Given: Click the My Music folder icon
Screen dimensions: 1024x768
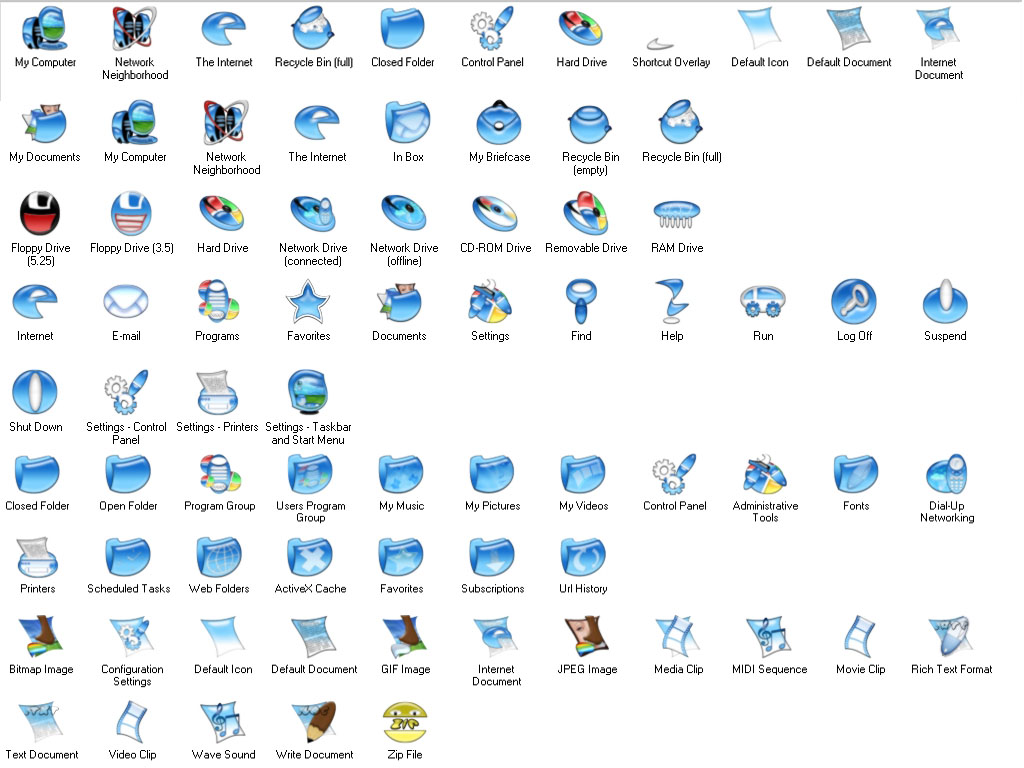Looking at the screenshot, I should tap(401, 474).
